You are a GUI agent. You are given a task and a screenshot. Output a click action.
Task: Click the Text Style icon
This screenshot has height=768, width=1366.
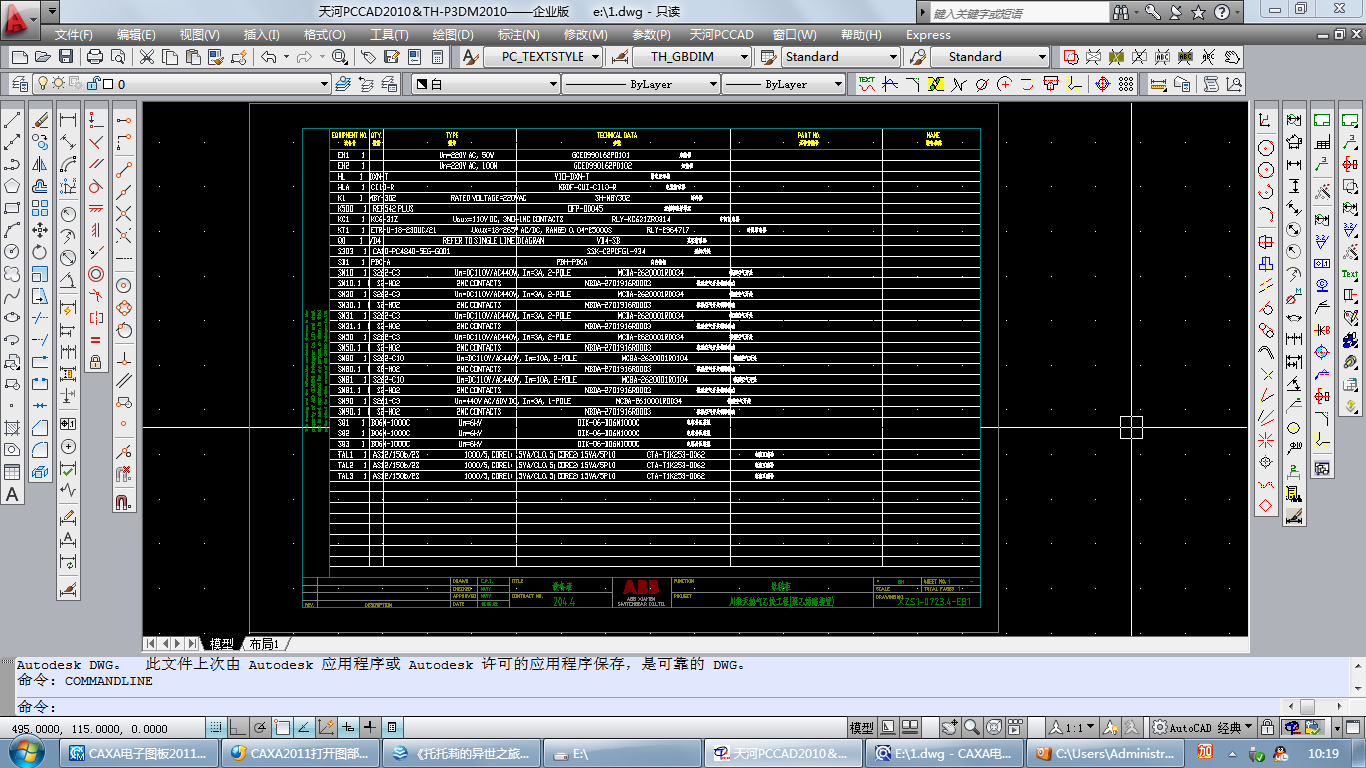[470, 57]
